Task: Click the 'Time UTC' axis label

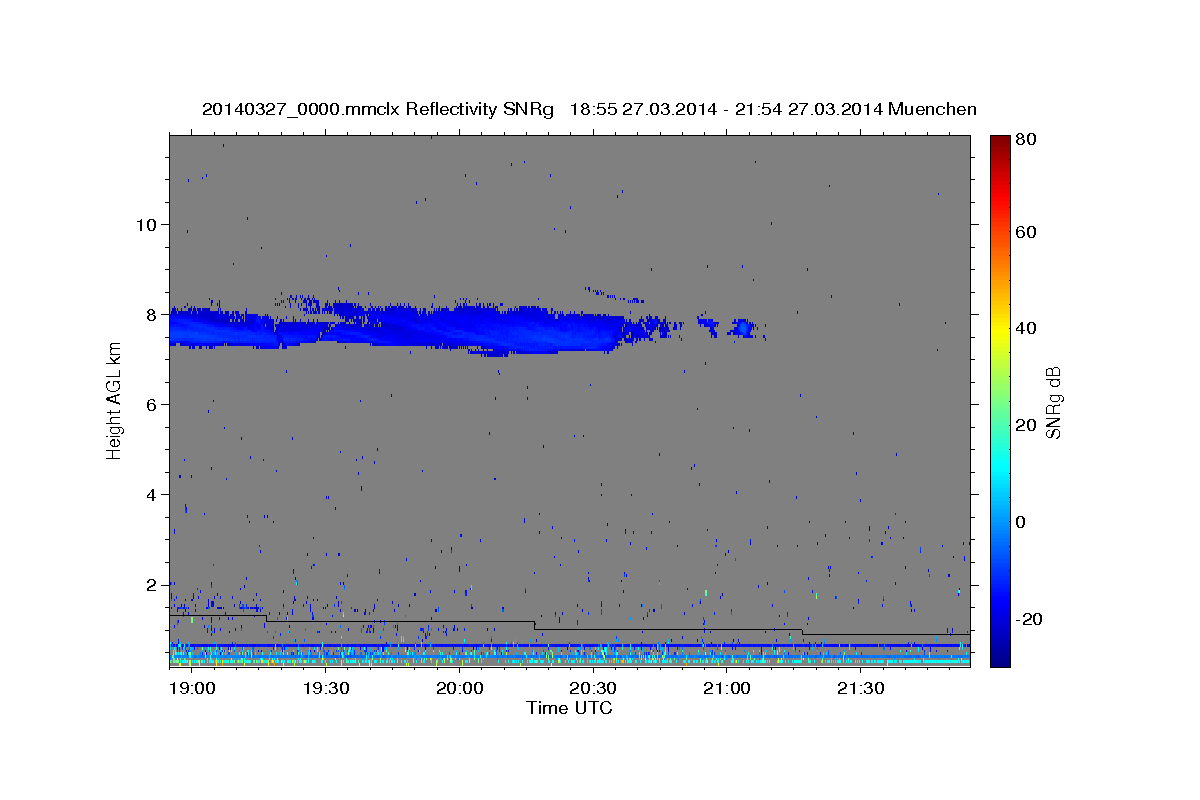Action: coord(569,708)
